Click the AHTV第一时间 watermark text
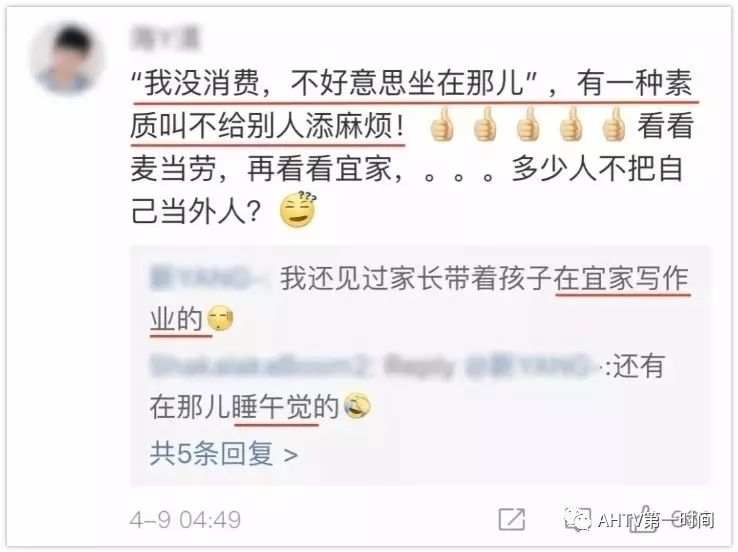Image resolution: width=738 pixels, height=552 pixels. [x=656, y=520]
